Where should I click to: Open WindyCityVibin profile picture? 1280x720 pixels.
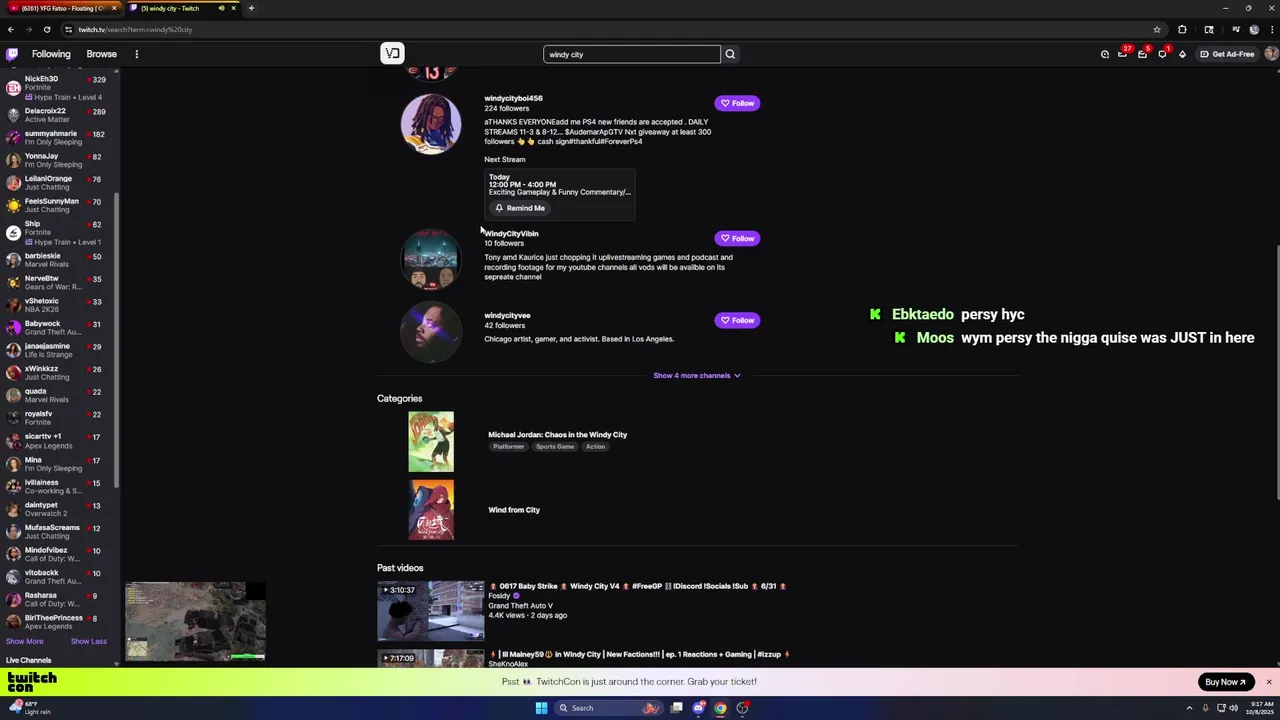point(431,259)
